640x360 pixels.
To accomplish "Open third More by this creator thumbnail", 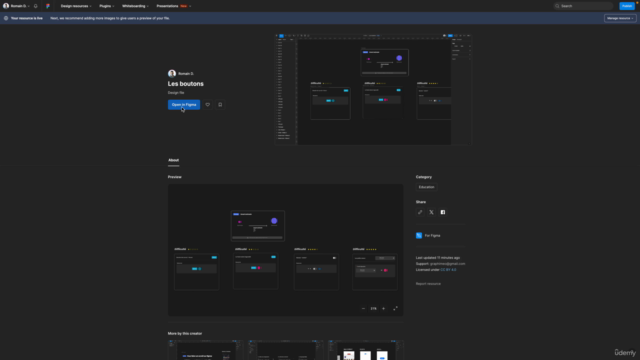I will tap(366, 350).
